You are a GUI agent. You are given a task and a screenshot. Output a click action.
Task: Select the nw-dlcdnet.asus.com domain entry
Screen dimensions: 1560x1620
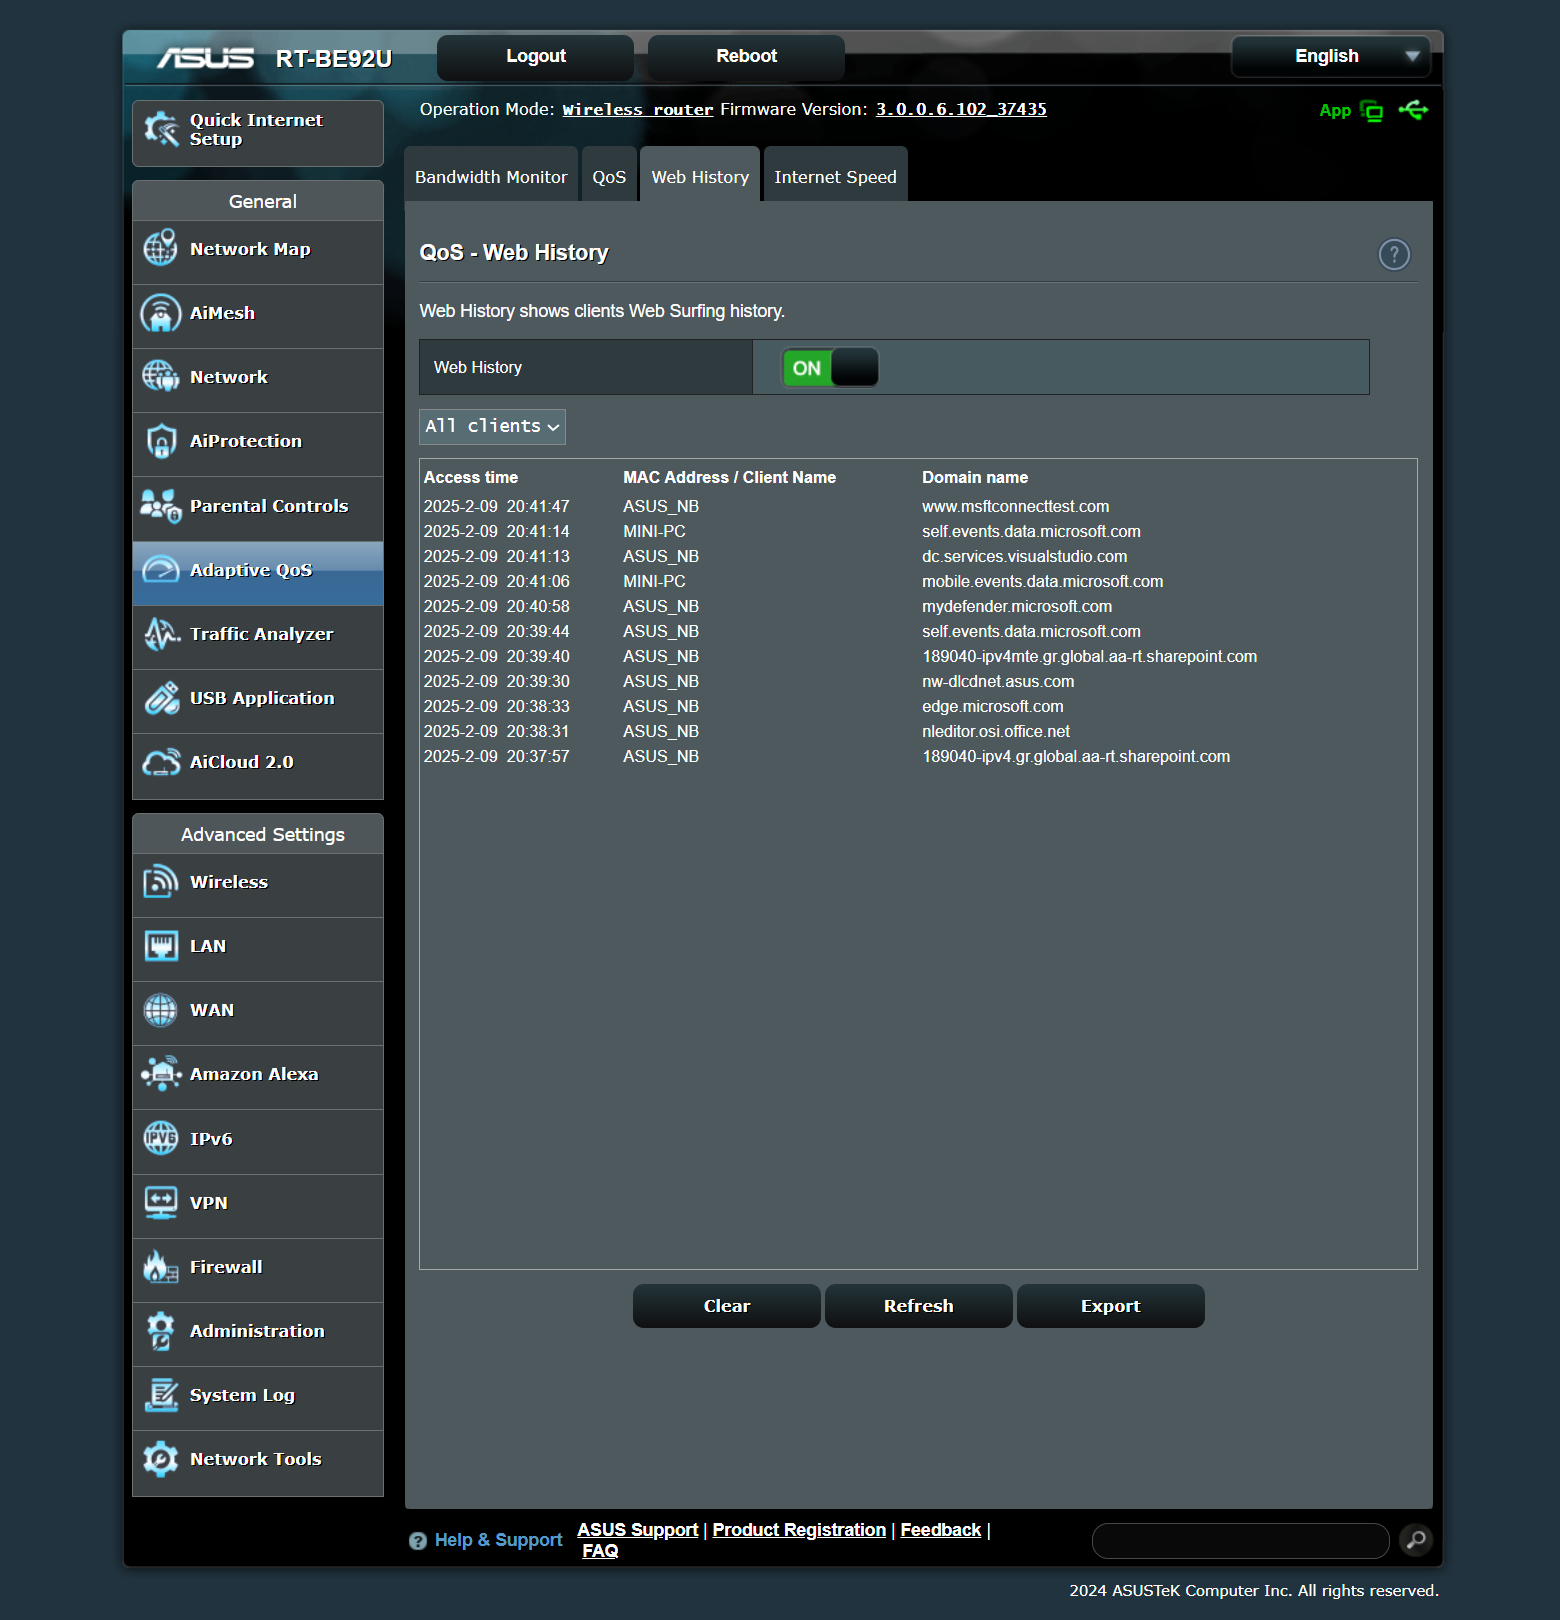[998, 682]
